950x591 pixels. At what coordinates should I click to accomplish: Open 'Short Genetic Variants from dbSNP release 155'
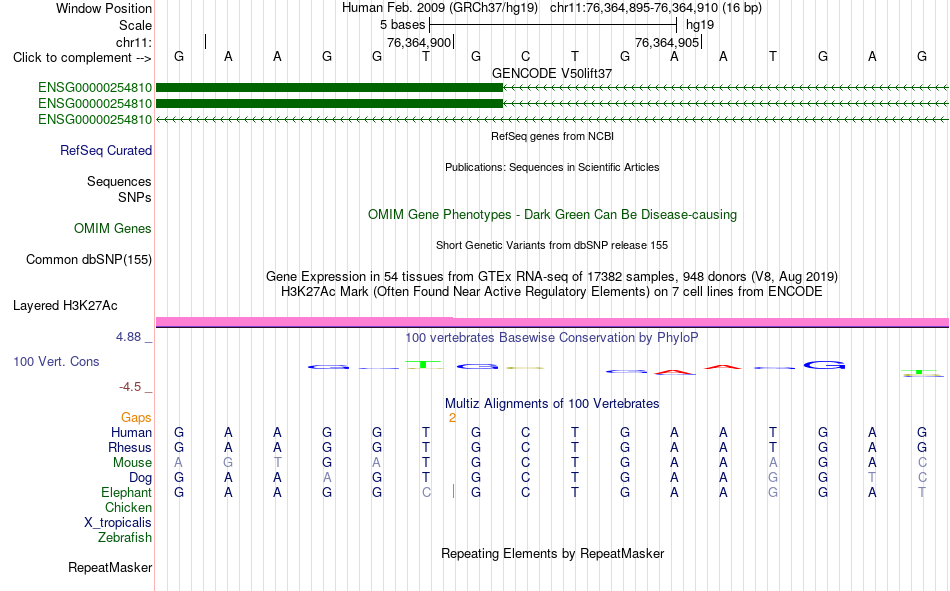pyautogui.click(x=552, y=245)
